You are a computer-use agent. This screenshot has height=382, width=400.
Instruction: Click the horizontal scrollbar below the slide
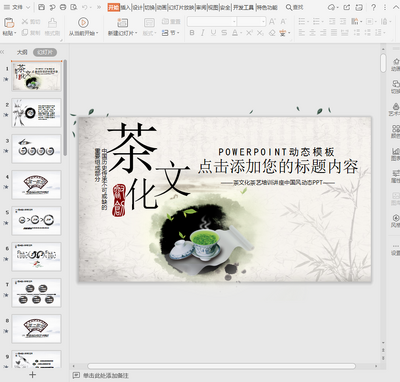click(x=221, y=366)
